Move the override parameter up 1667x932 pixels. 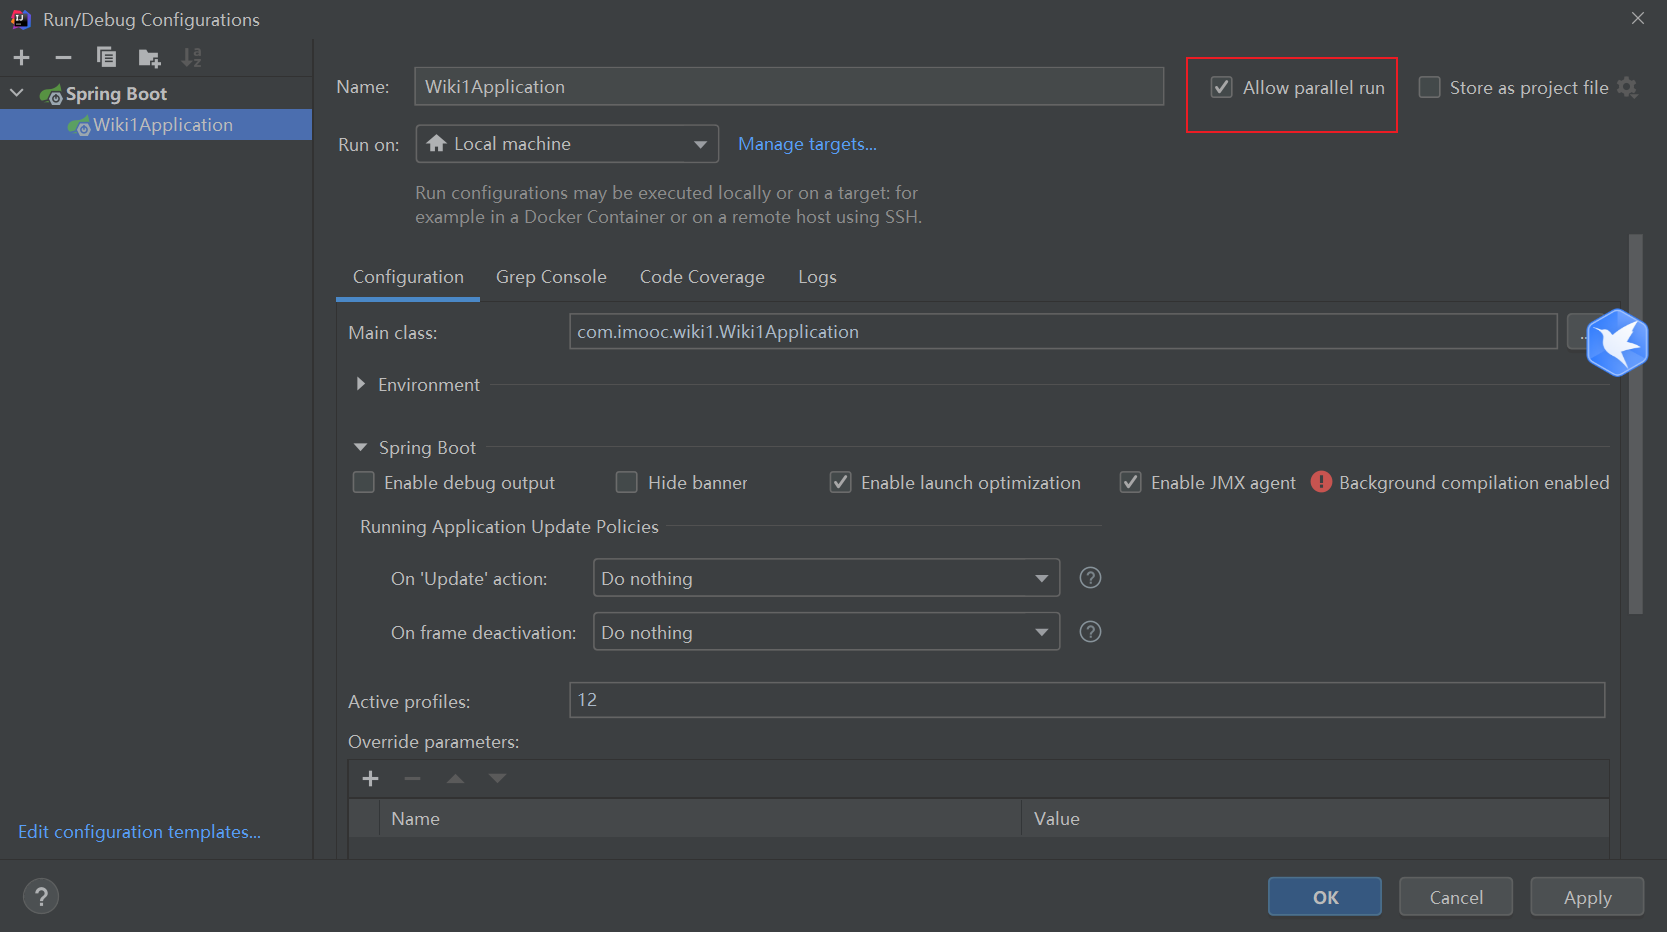coord(455,779)
